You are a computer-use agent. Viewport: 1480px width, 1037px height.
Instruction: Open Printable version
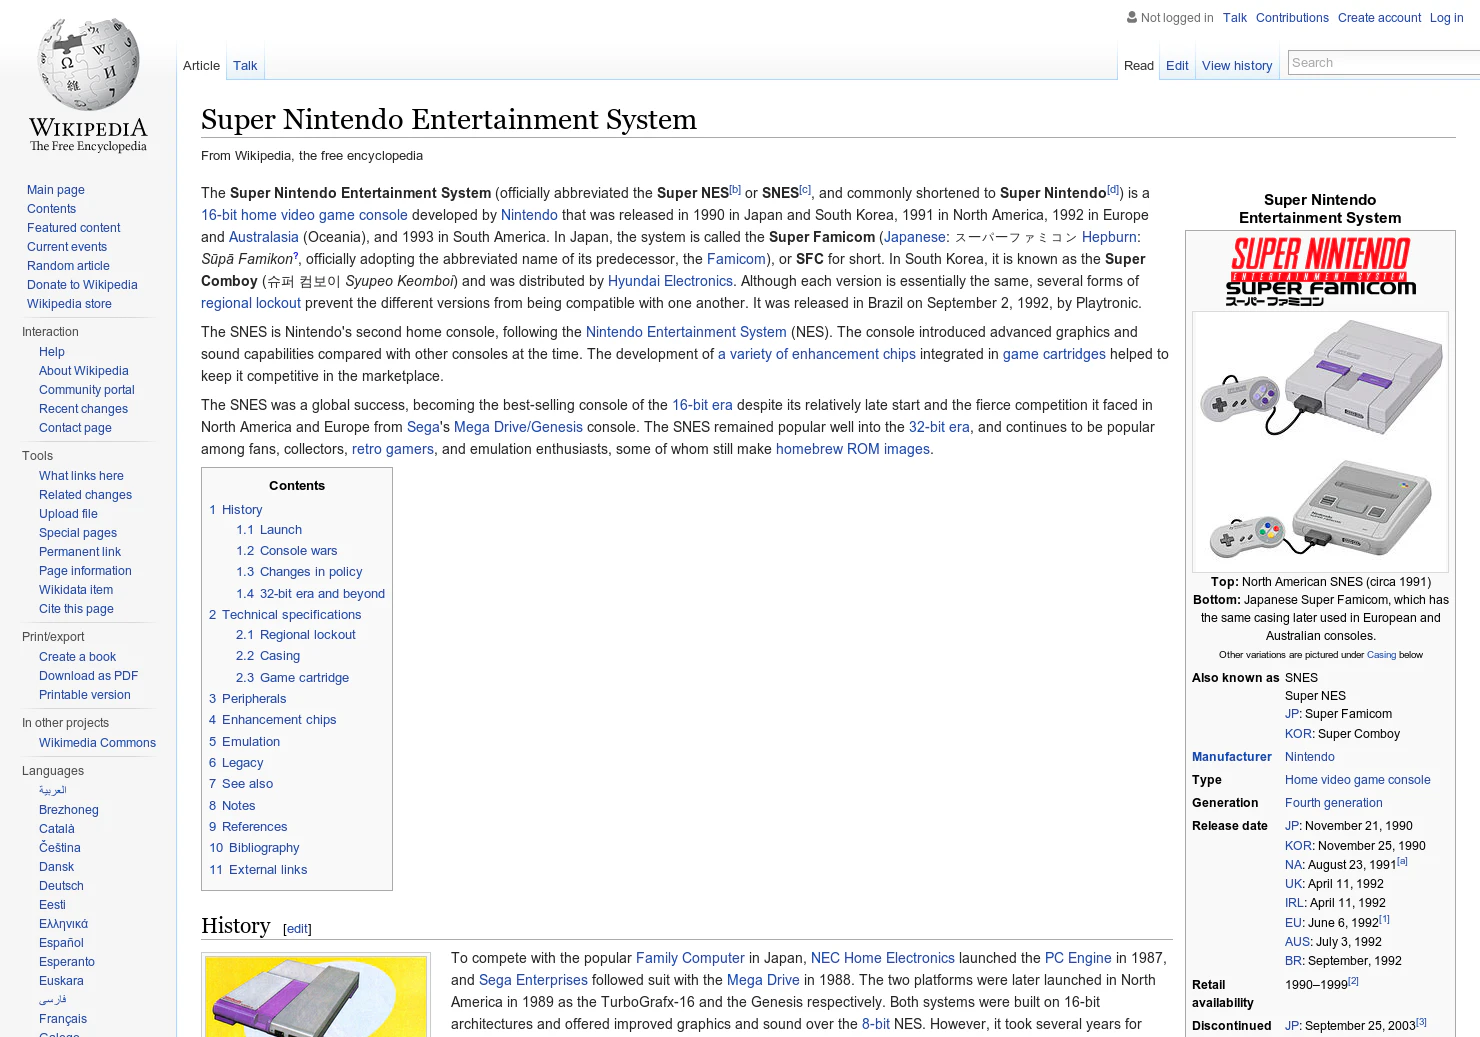(85, 695)
